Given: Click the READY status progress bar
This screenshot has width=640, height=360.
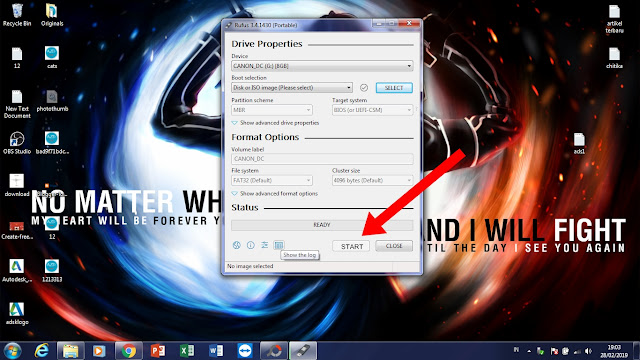Looking at the screenshot, I should (x=322, y=225).
